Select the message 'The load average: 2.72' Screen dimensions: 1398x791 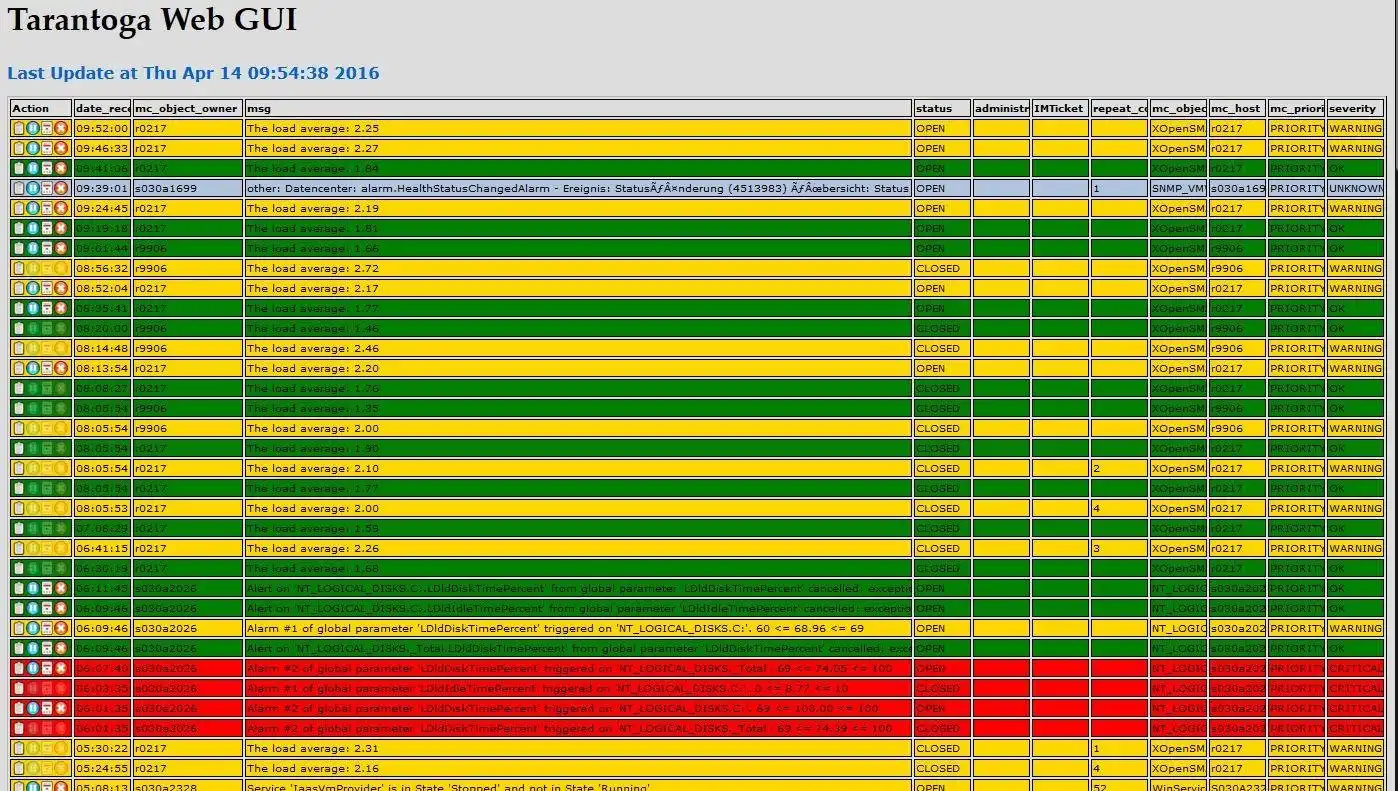pyautogui.click(x=313, y=268)
